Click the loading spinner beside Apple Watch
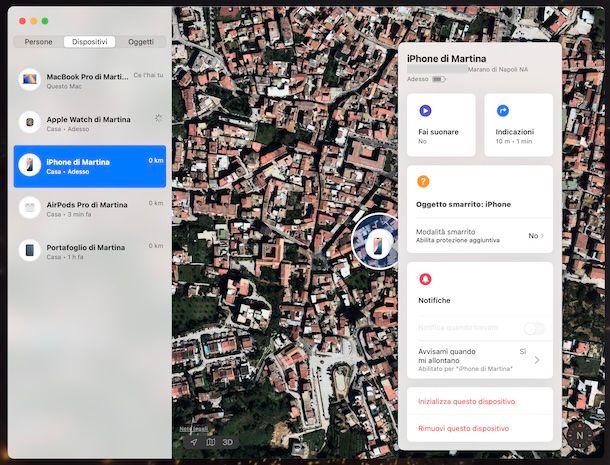The height and width of the screenshot is (465, 610). coord(158,118)
